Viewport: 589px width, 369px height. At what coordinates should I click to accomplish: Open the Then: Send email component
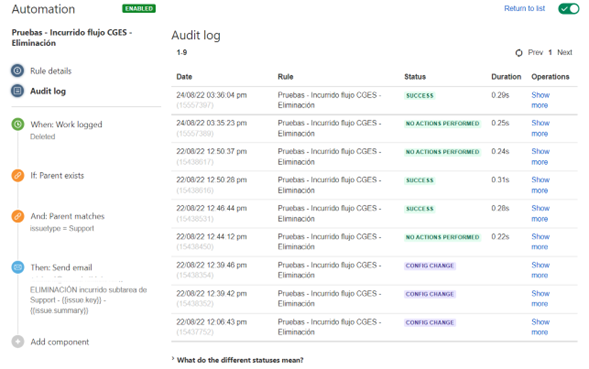[x=61, y=268]
